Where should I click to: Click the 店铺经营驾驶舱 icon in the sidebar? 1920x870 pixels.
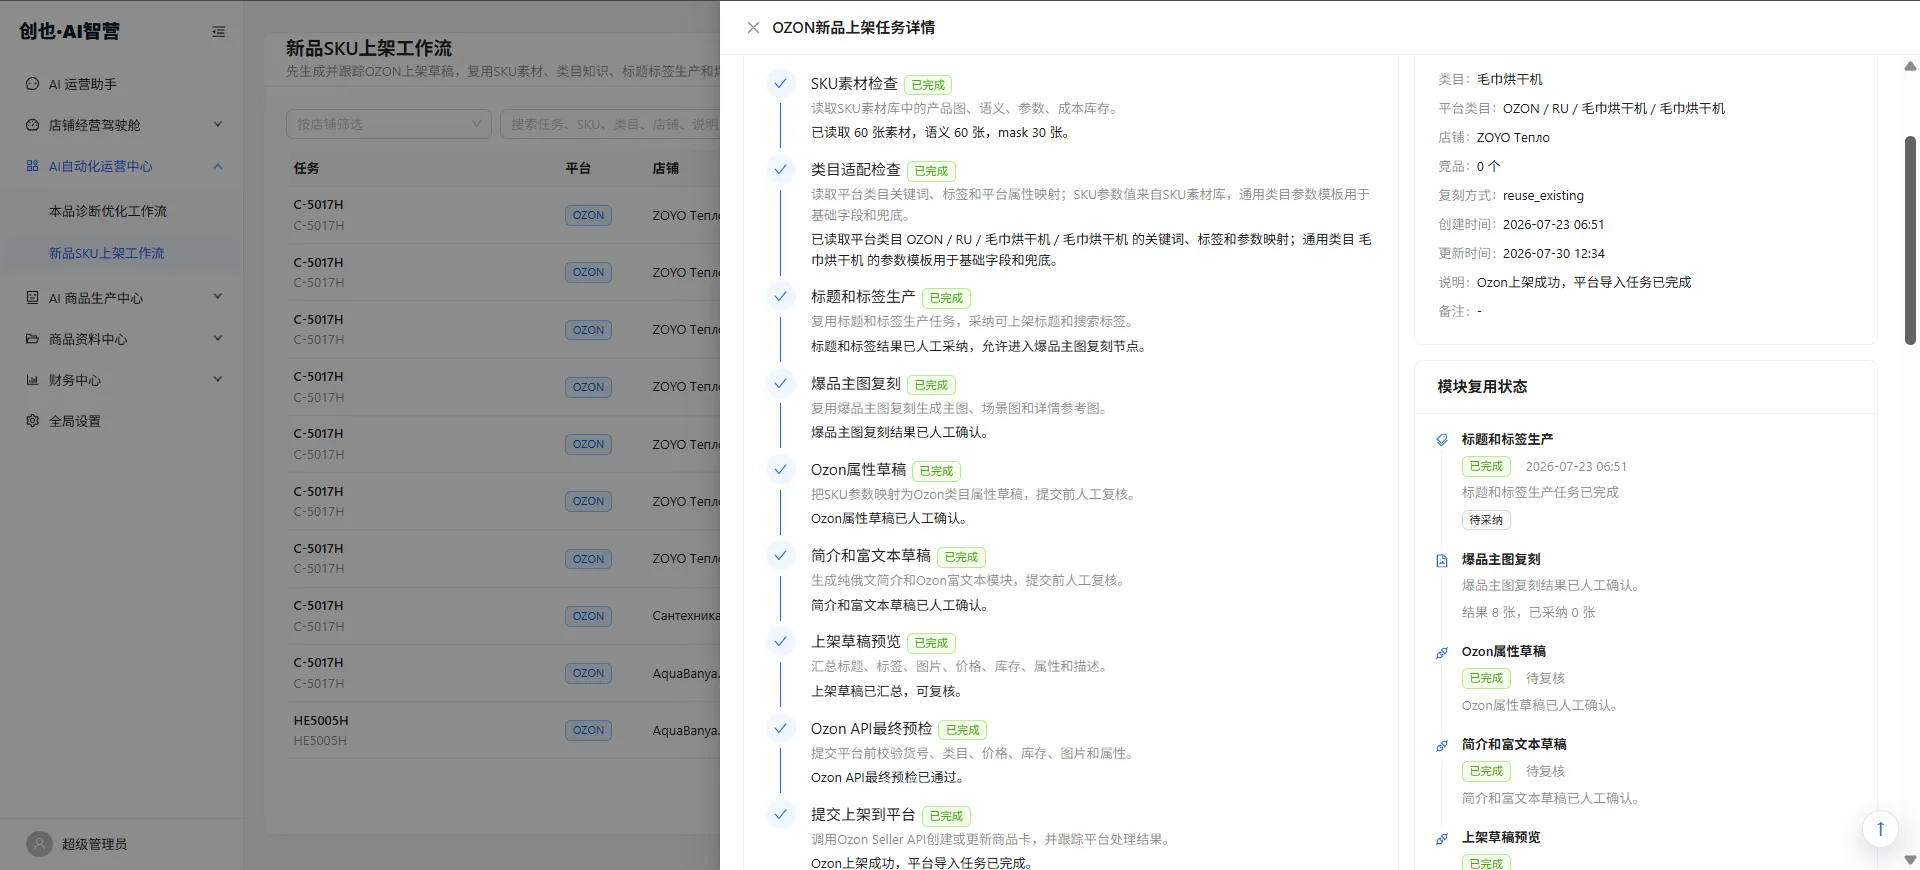[32, 125]
